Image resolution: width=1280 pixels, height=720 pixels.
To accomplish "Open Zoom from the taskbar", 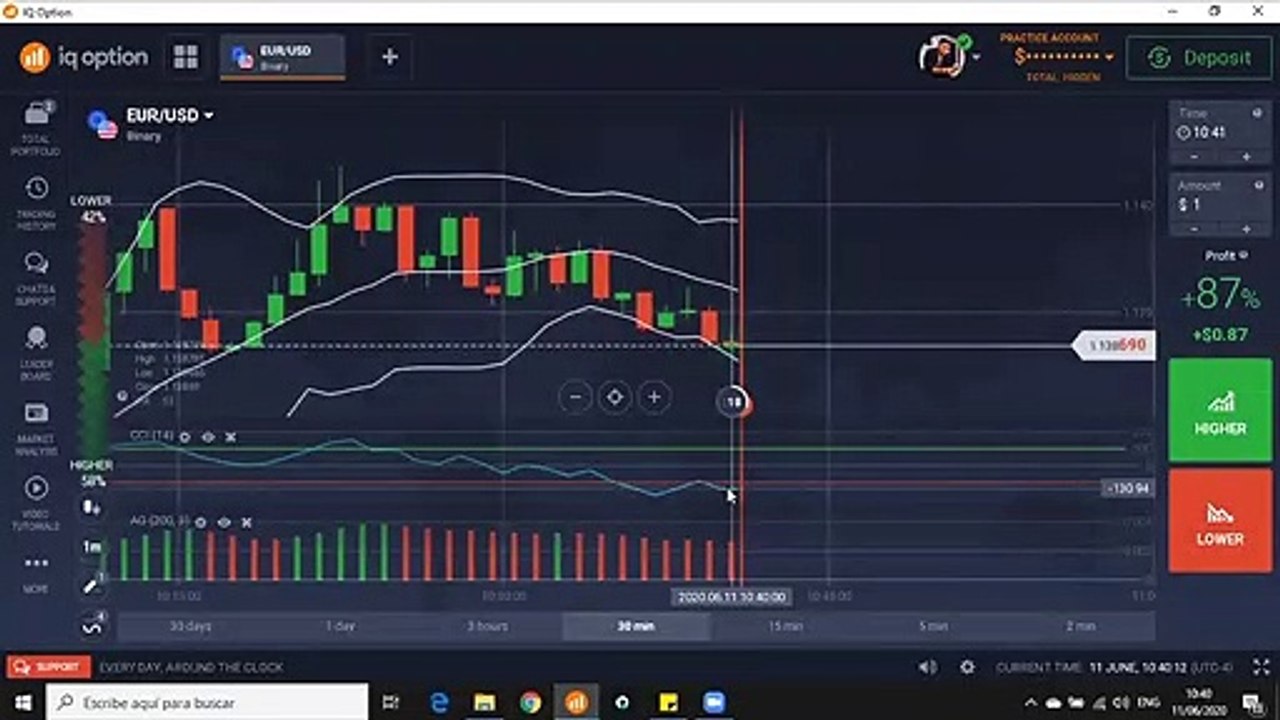I will 714,703.
